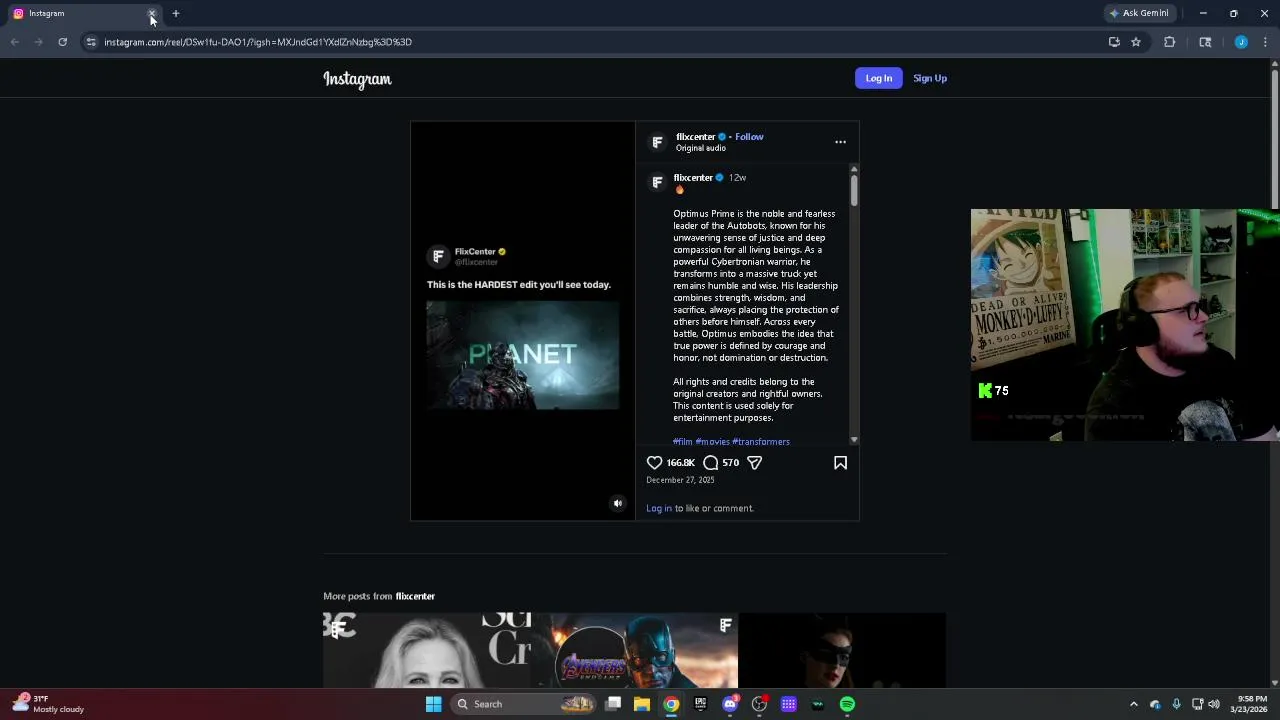
Task: Open flixcenter link in More posts heading
Action: point(415,596)
